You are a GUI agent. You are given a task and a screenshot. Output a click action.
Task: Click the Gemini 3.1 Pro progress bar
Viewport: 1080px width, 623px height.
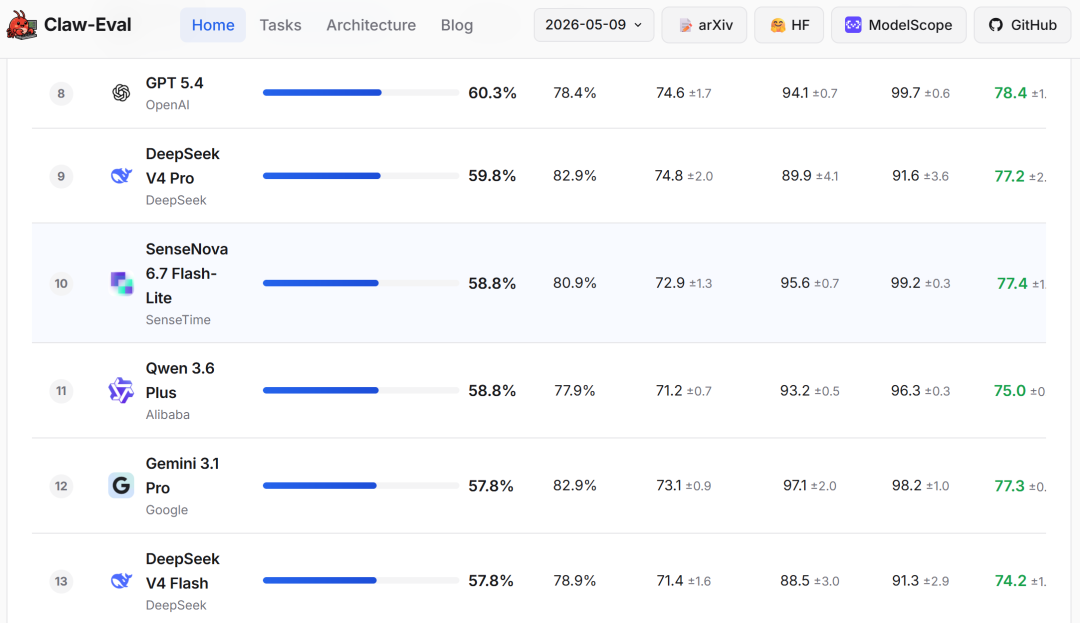pos(361,485)
